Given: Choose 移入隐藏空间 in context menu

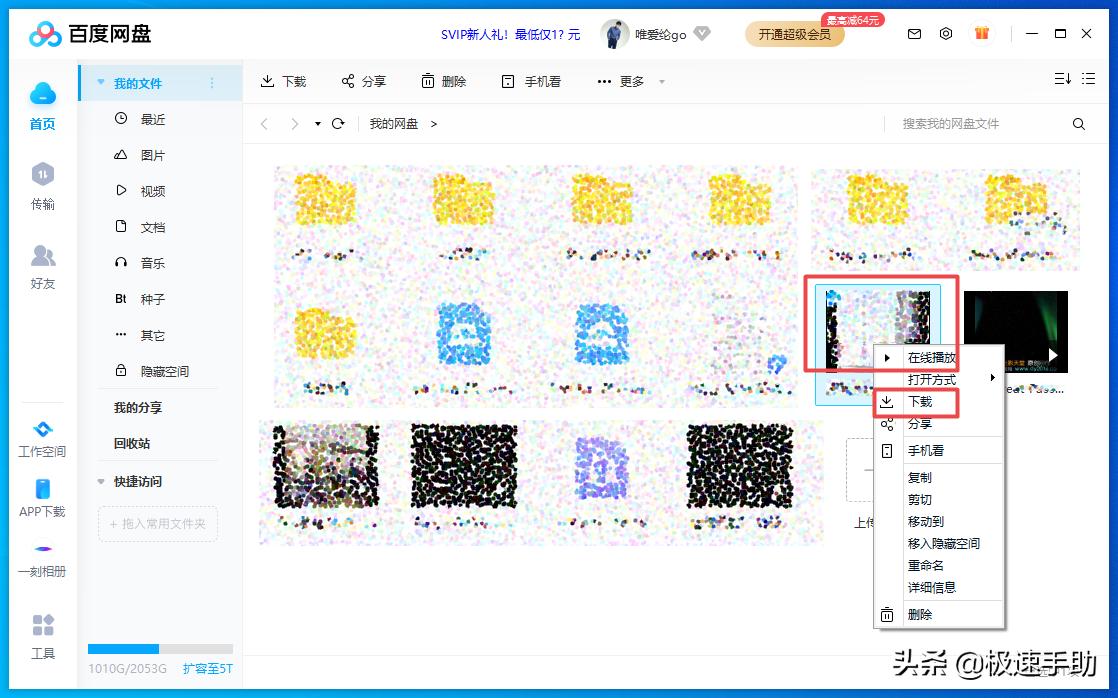Looking at the screenshot, I should (x=939, y=543).
